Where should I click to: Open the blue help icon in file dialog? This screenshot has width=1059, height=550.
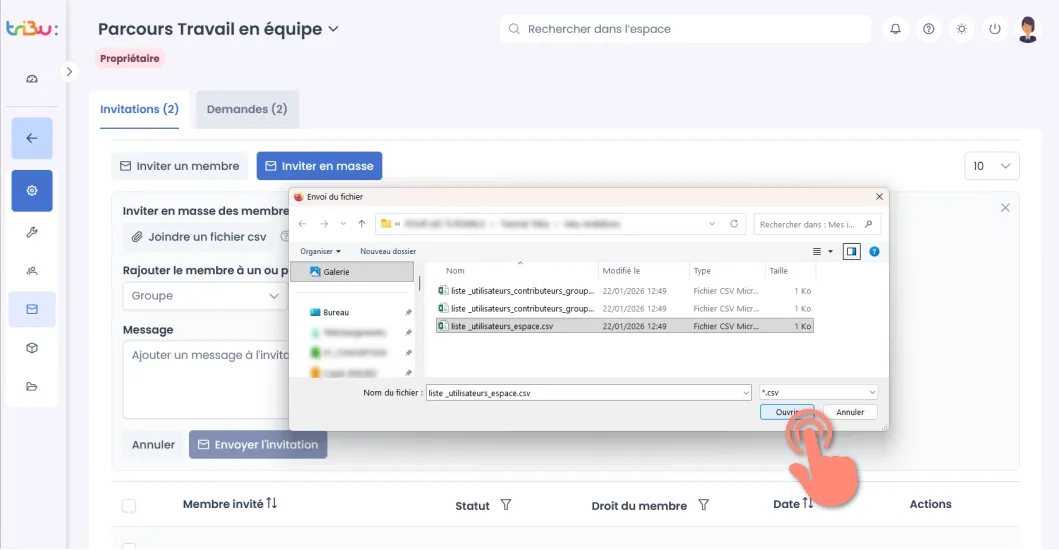click(x=874, y=251)
